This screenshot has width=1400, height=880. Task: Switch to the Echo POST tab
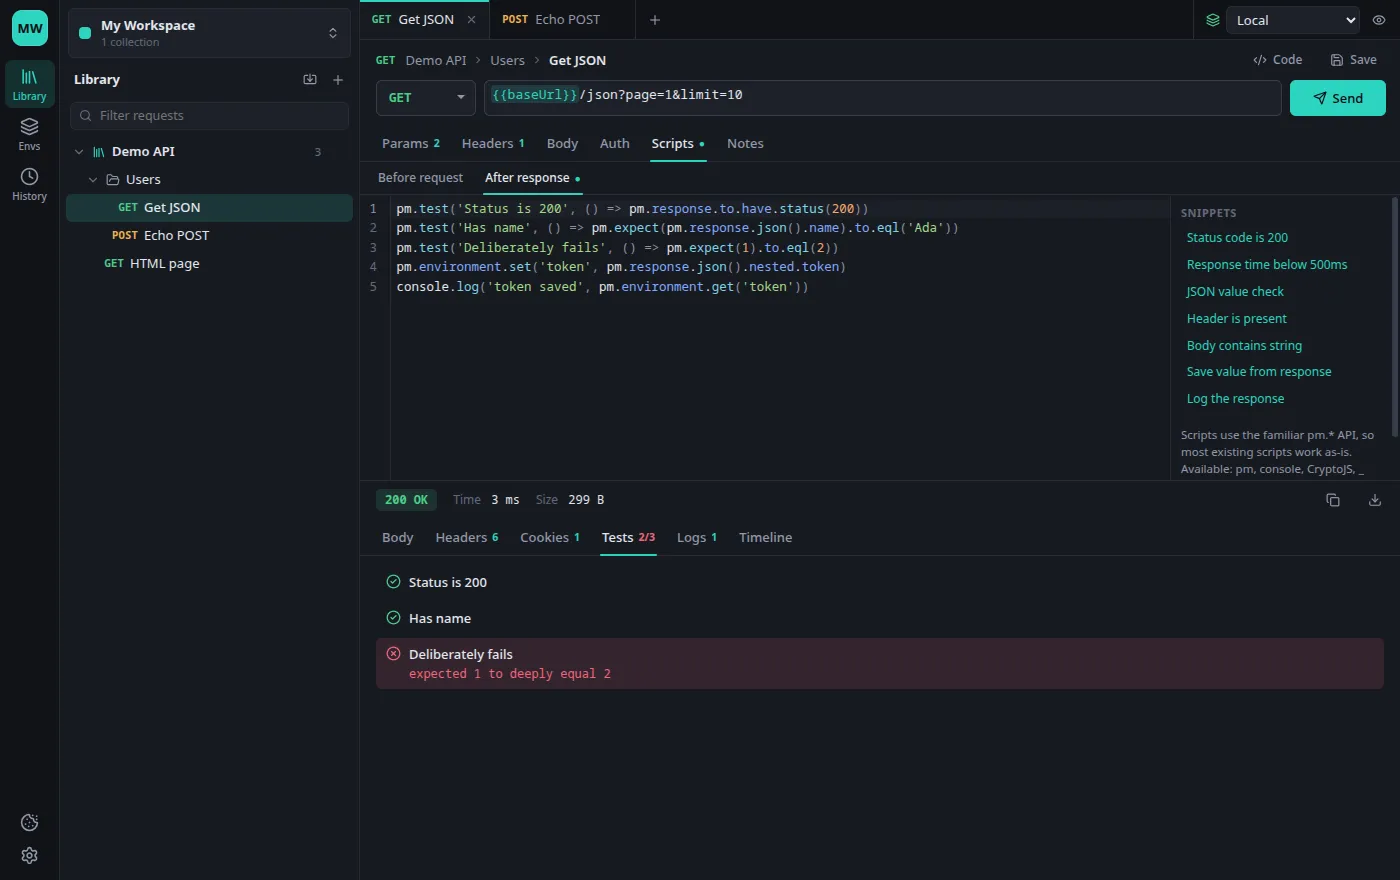click(x=562, y=20)
